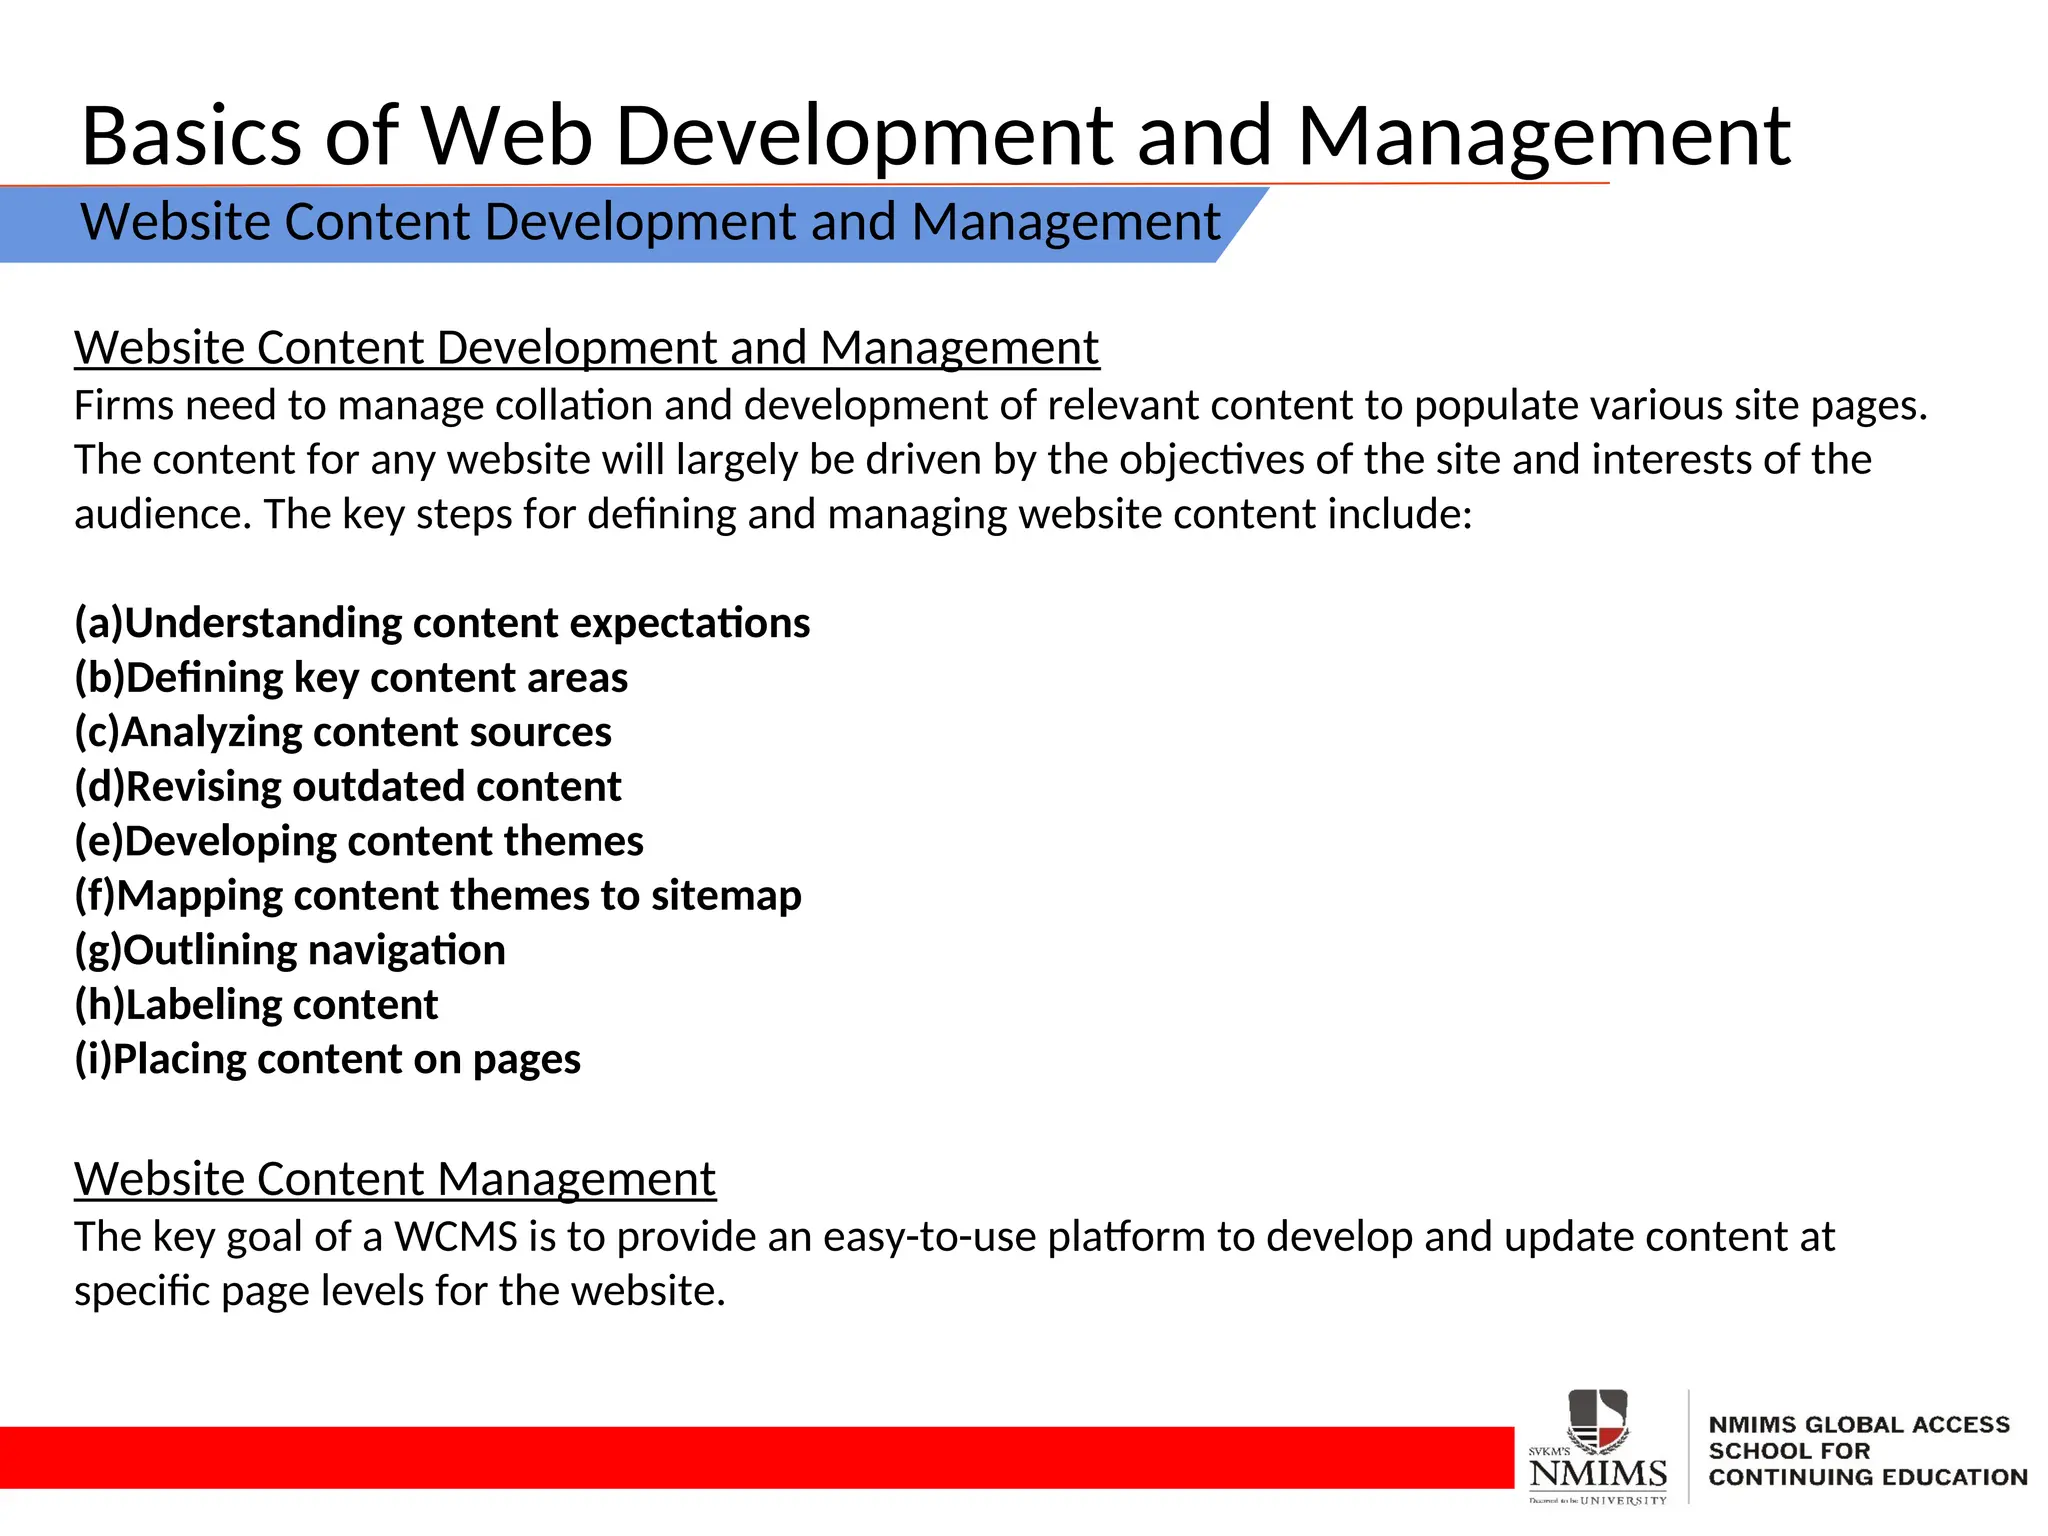Click the line 'The key goal of a WCMS'
Screen dimensions: 2048x1536
click(954, 1238)
